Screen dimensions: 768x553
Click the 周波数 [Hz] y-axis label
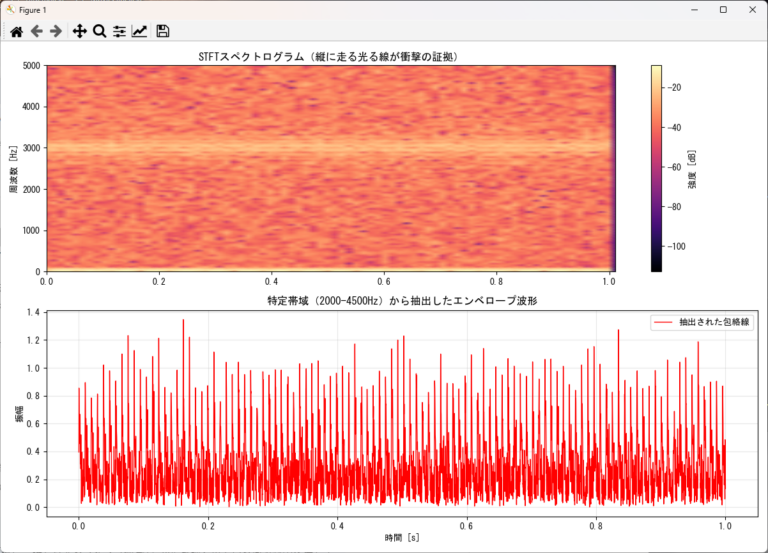pyautogui.click(x=14, y=168)
